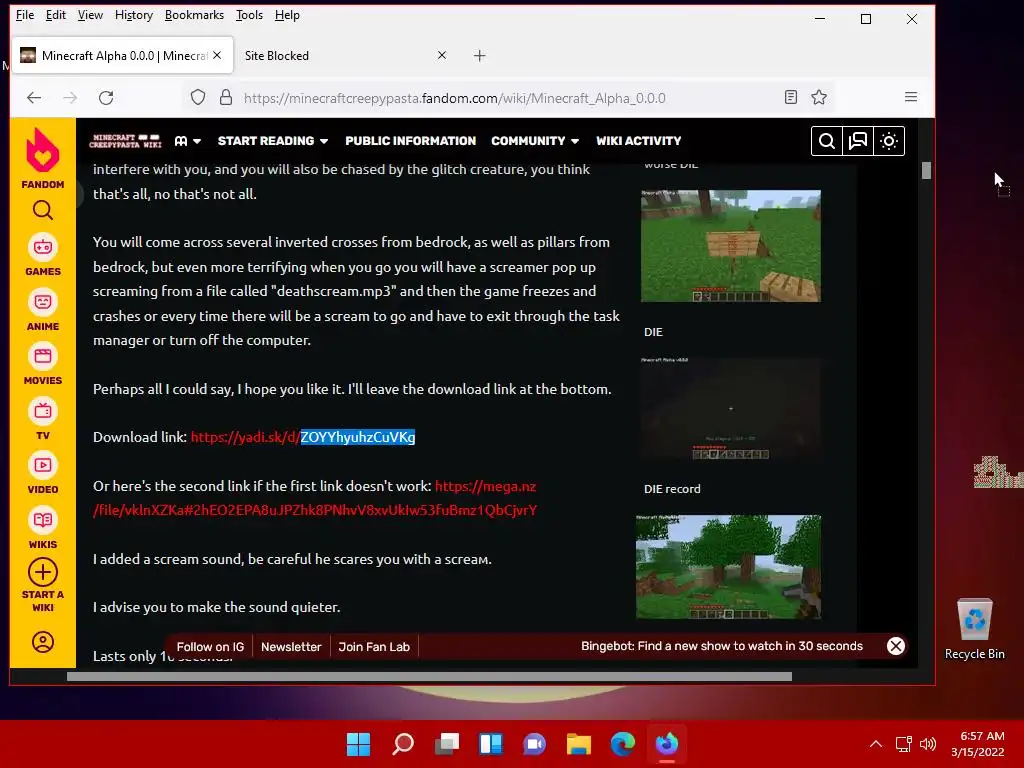Screen dimensions: 1024x768
Task: Go back with the browser back arrow
Action: (34, 98)
